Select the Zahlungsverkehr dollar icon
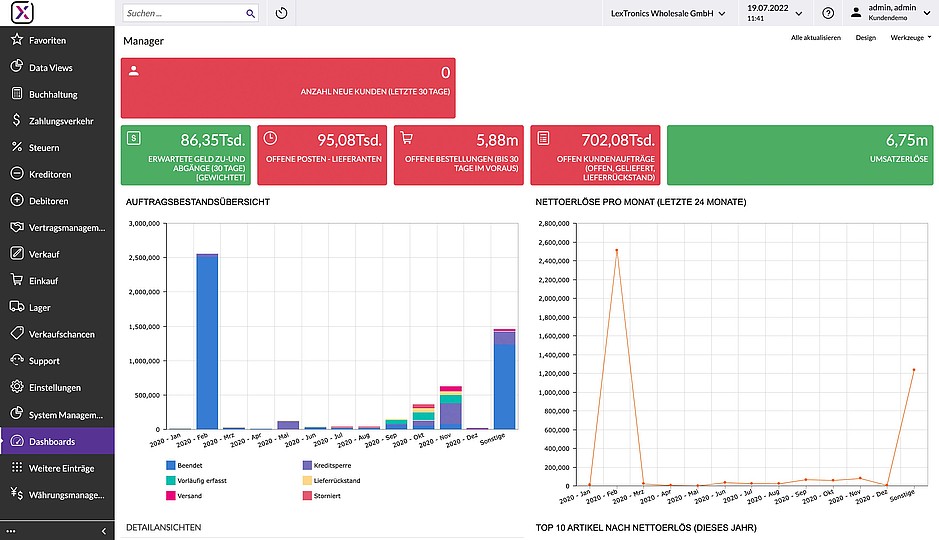This screenshot has height=540, width=939. tap(17, 120)
